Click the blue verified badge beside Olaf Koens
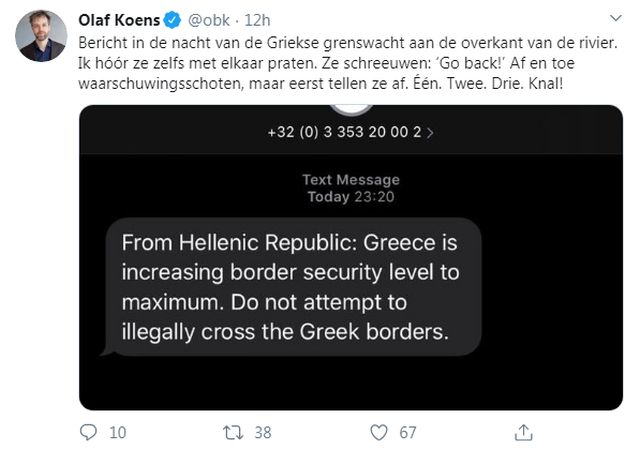 tap(170, 19)
